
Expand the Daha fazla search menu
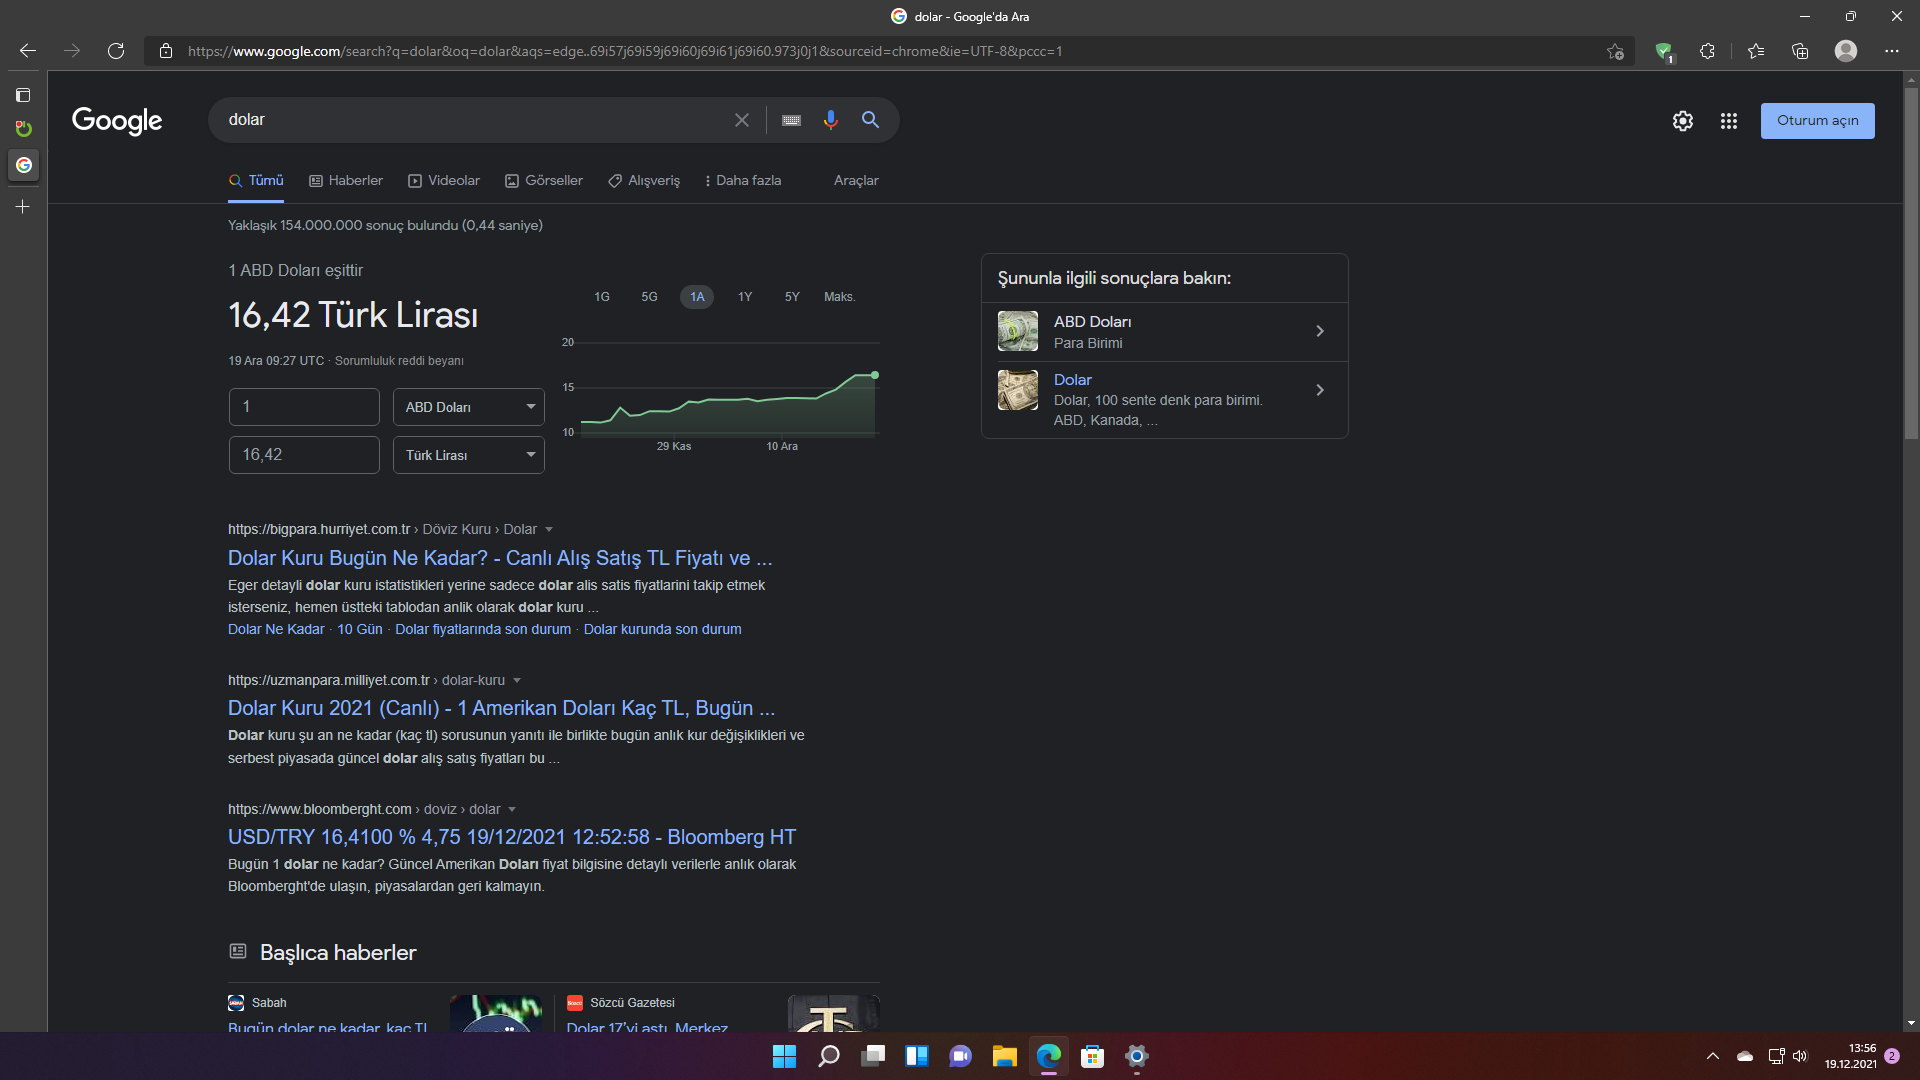click(742, 181)
